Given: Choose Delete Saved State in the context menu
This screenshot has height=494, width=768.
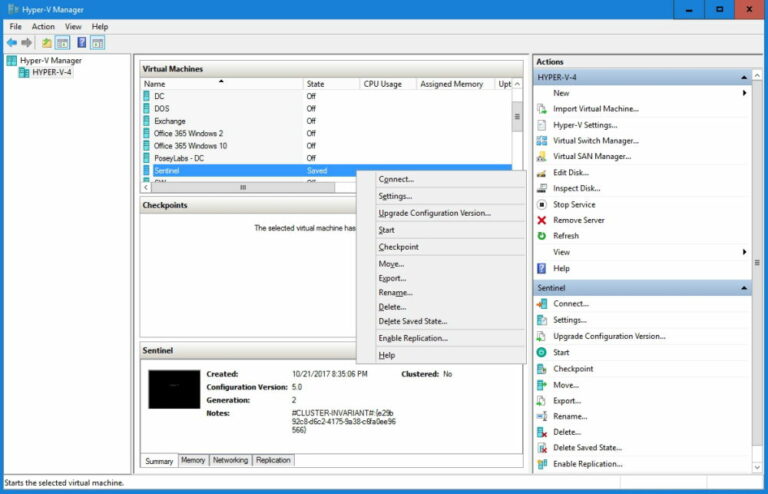Looking at the screenshot, I should point(412,321).
